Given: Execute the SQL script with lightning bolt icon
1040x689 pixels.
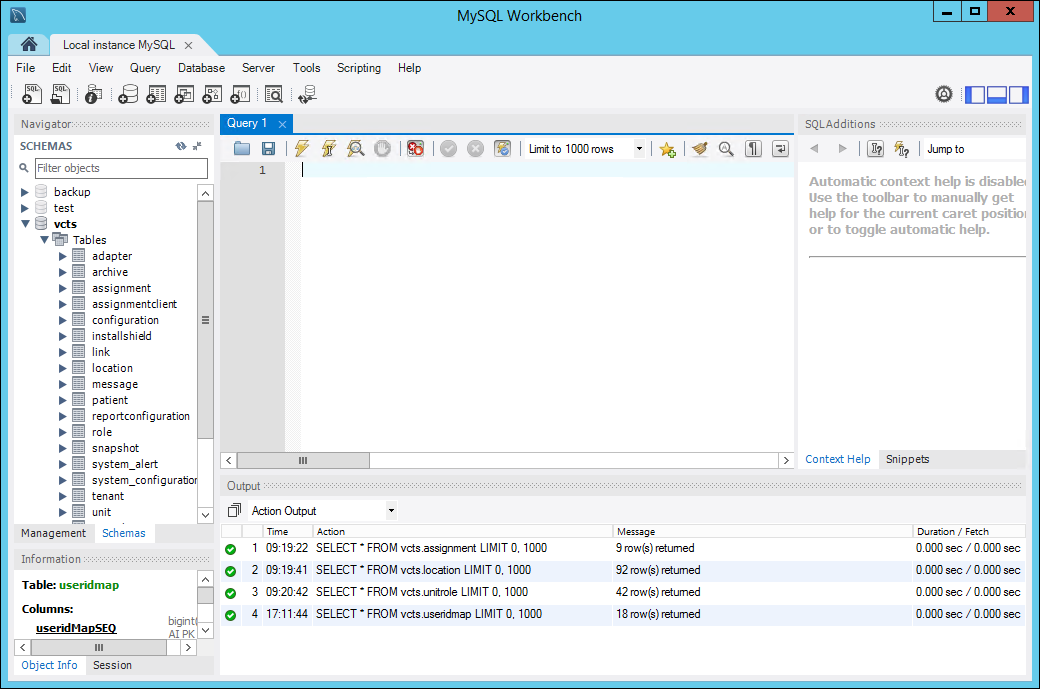Looking at the screenshot, I should (301, 149).
